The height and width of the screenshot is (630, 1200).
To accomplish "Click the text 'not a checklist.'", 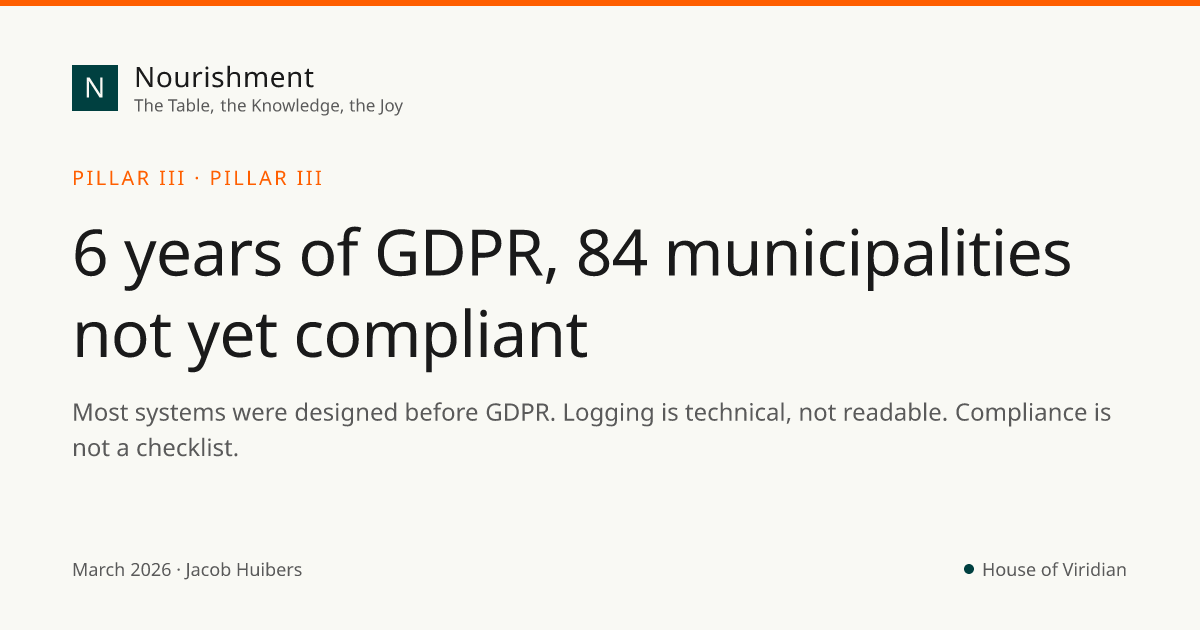I will [x=155, y=448].
